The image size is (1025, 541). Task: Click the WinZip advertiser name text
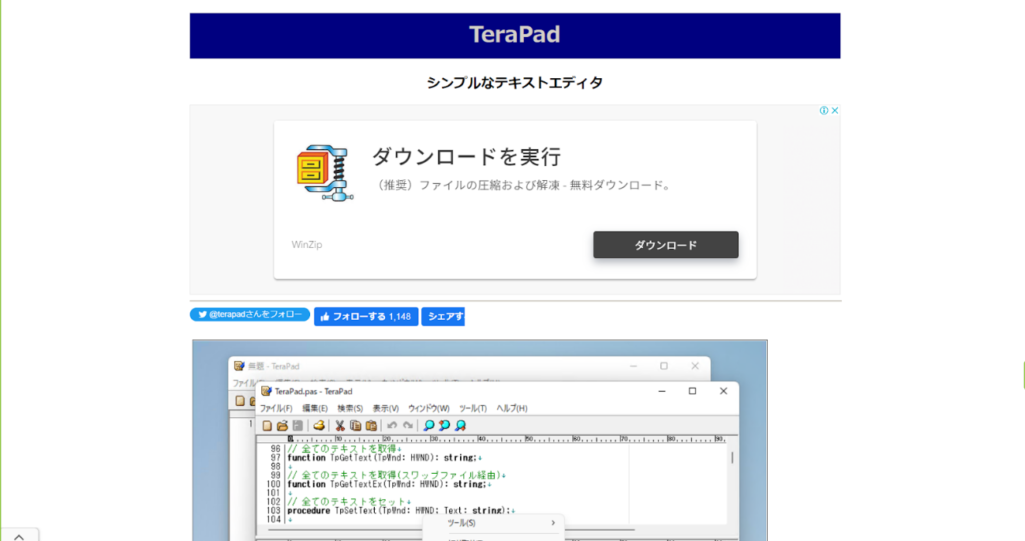307,244
